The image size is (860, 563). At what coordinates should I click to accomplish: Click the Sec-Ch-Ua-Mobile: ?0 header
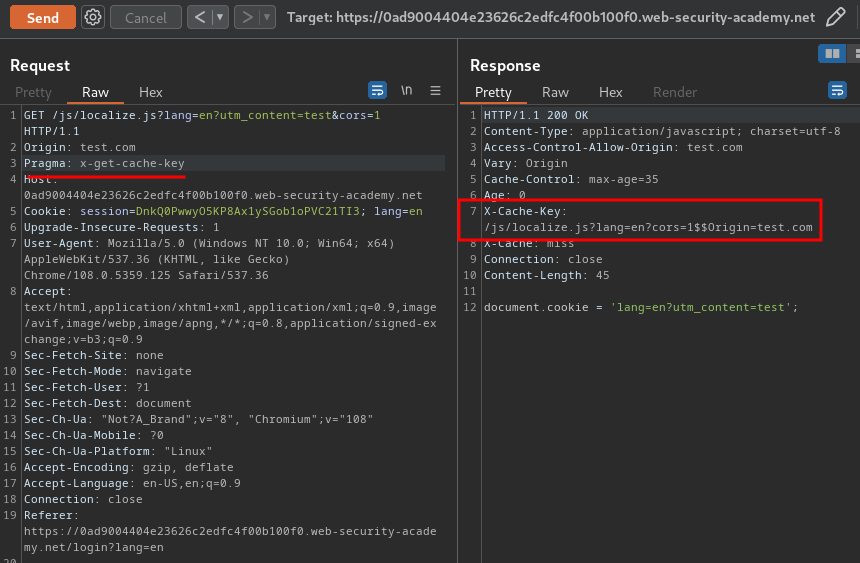click(x=93, y=436)
